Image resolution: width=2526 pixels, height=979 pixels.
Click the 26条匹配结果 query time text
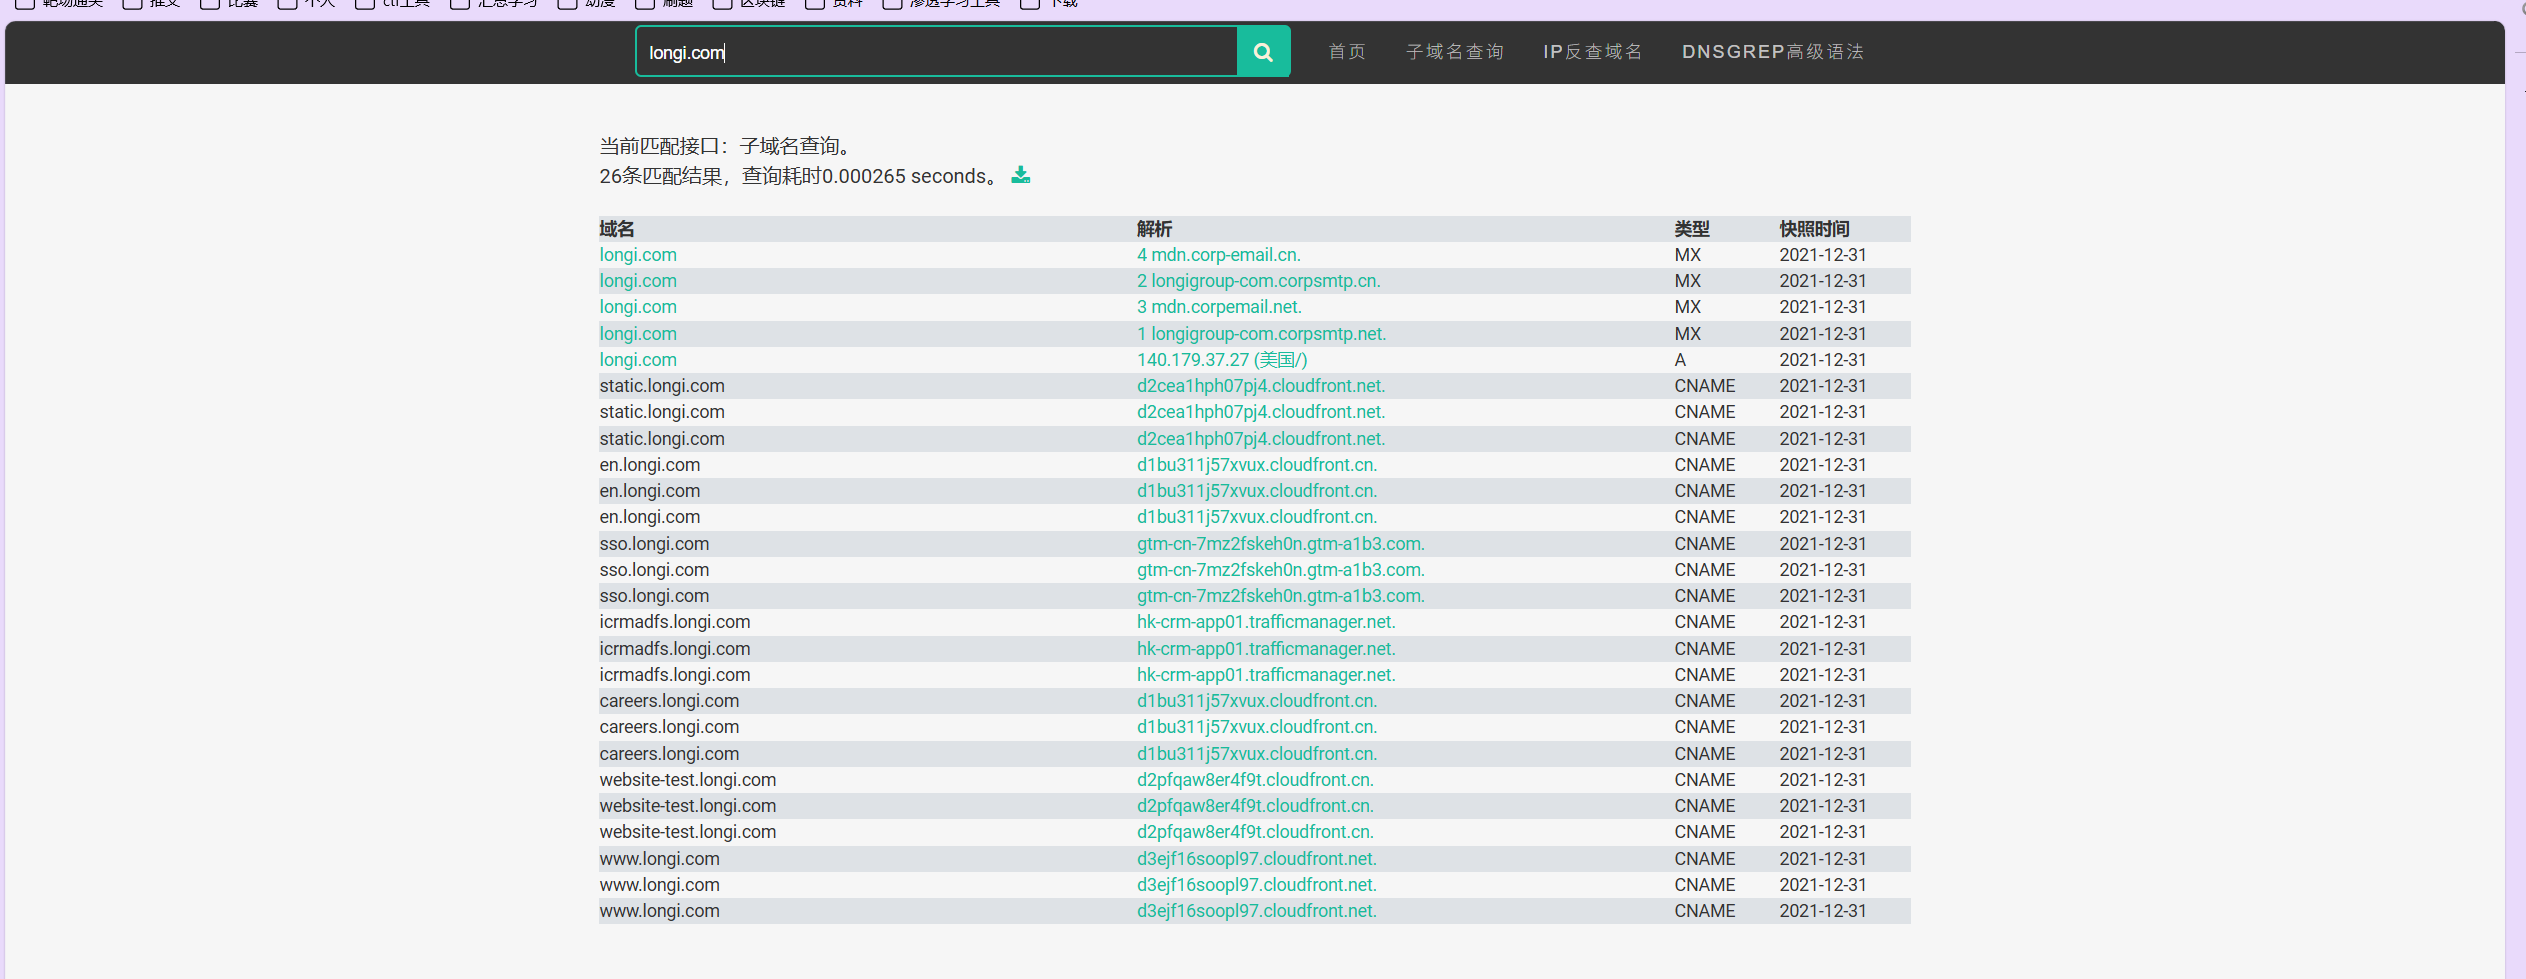tap(799, 176)
